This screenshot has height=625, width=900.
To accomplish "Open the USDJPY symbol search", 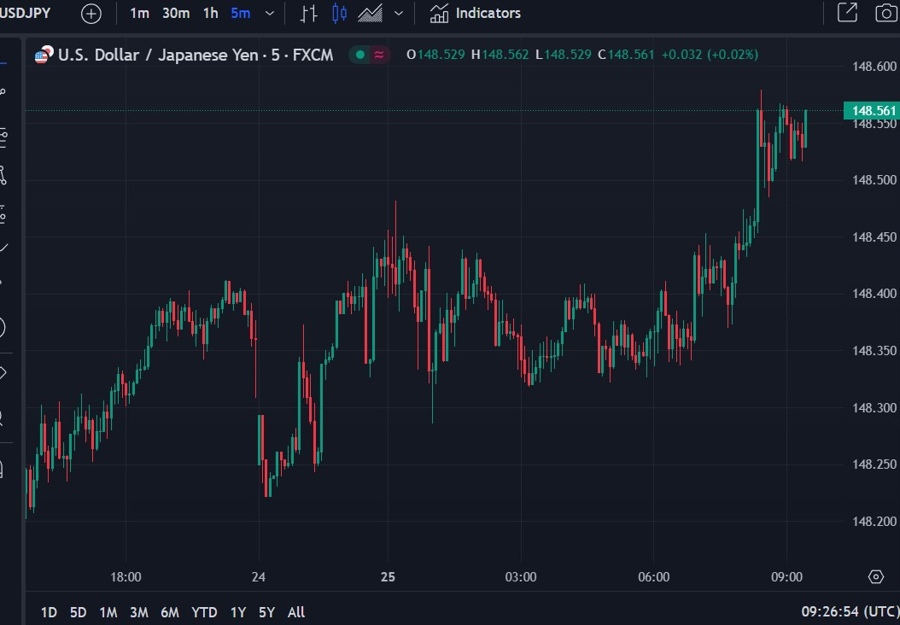I will tap(25, 13).
